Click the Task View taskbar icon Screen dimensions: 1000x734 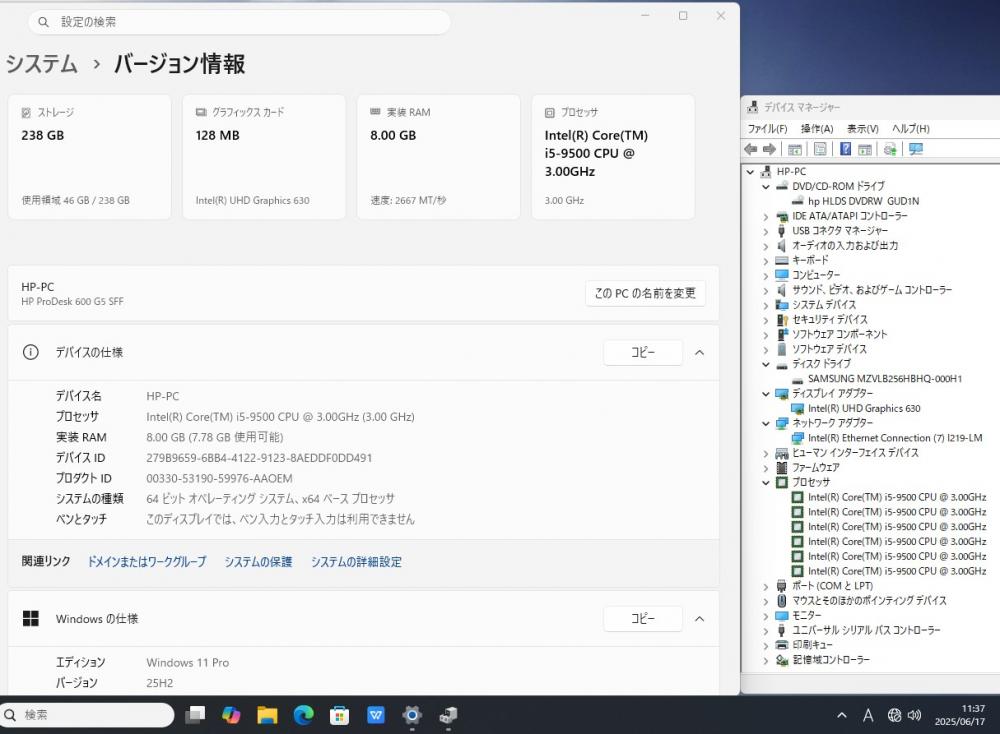195,715
